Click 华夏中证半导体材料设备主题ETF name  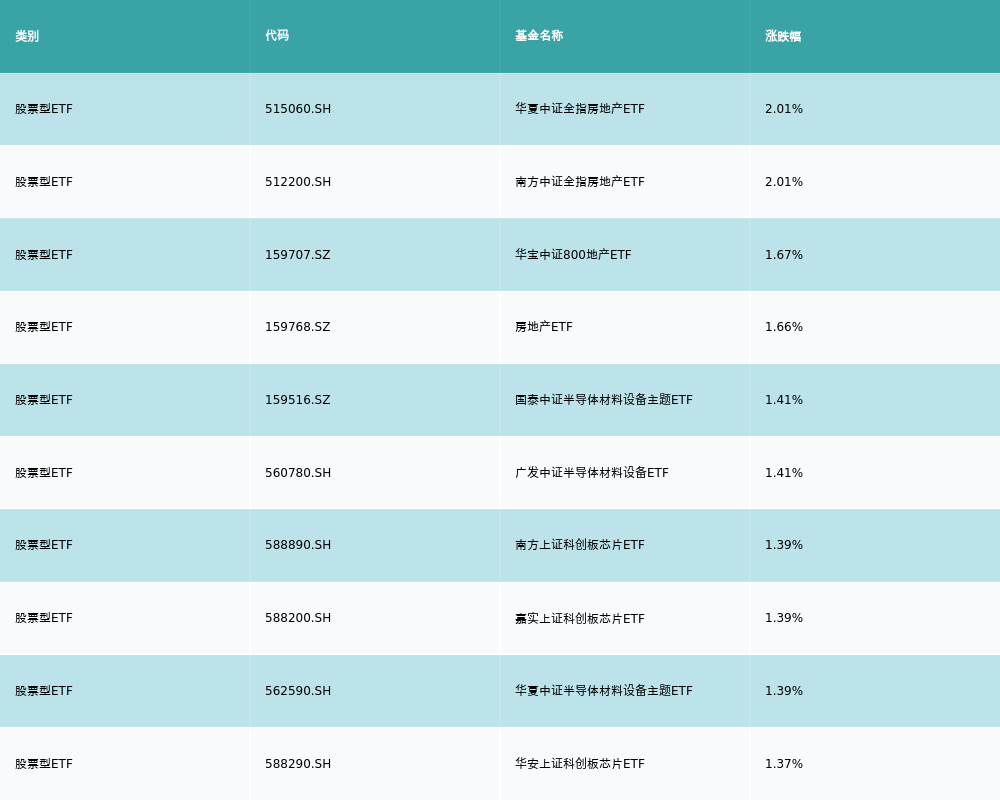(604, 691)
